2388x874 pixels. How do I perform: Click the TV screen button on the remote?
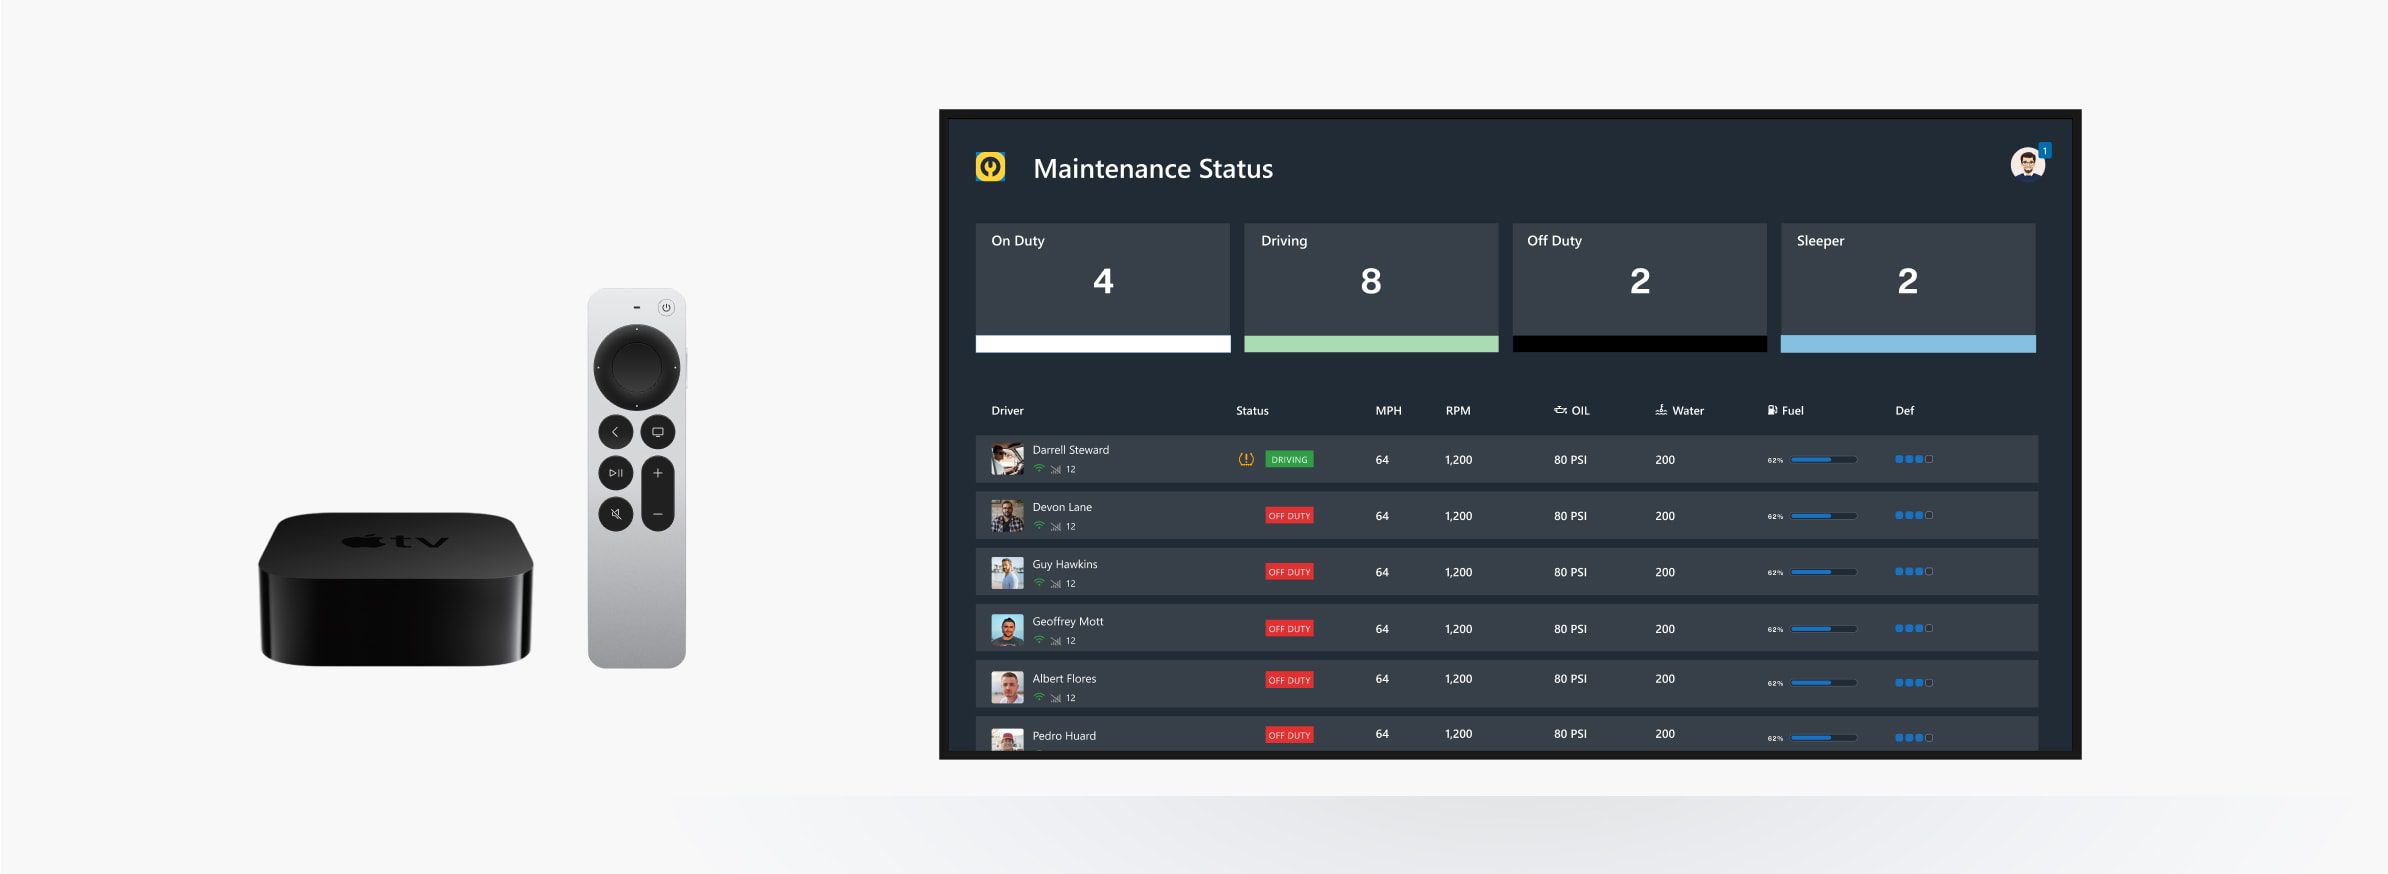click(x=657, y=432)
